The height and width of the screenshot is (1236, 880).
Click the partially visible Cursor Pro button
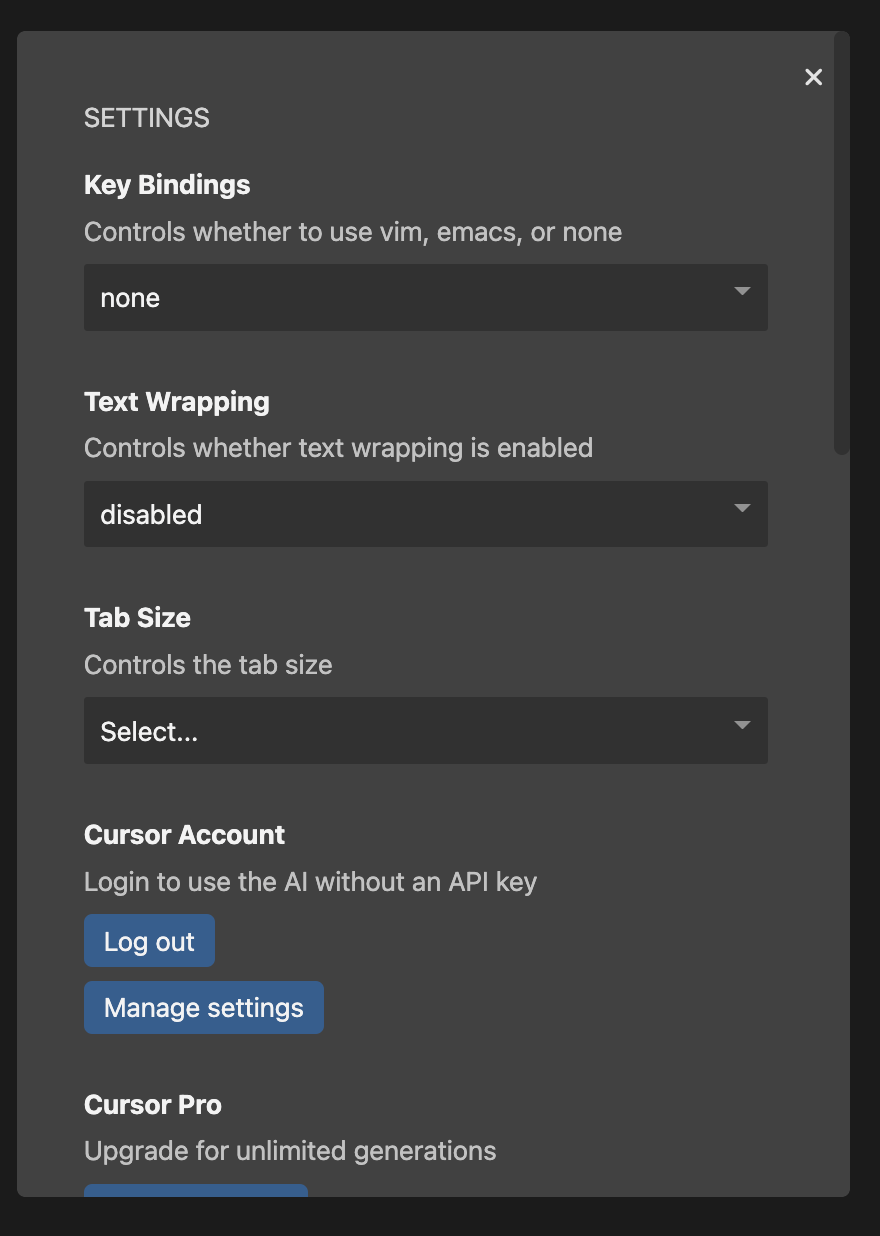tap(196, 1190)
